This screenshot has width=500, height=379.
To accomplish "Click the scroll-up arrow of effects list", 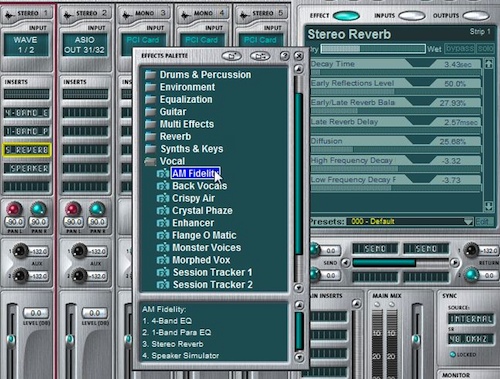I will 299,69.
